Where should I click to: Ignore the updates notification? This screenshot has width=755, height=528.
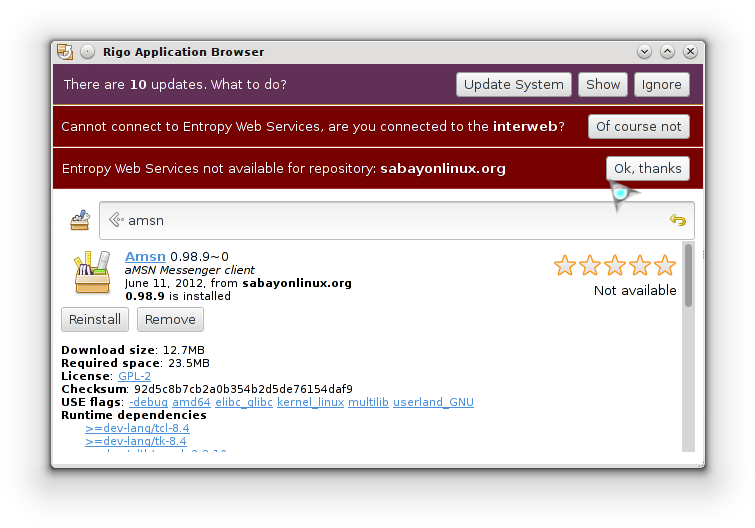coord(662,85)
